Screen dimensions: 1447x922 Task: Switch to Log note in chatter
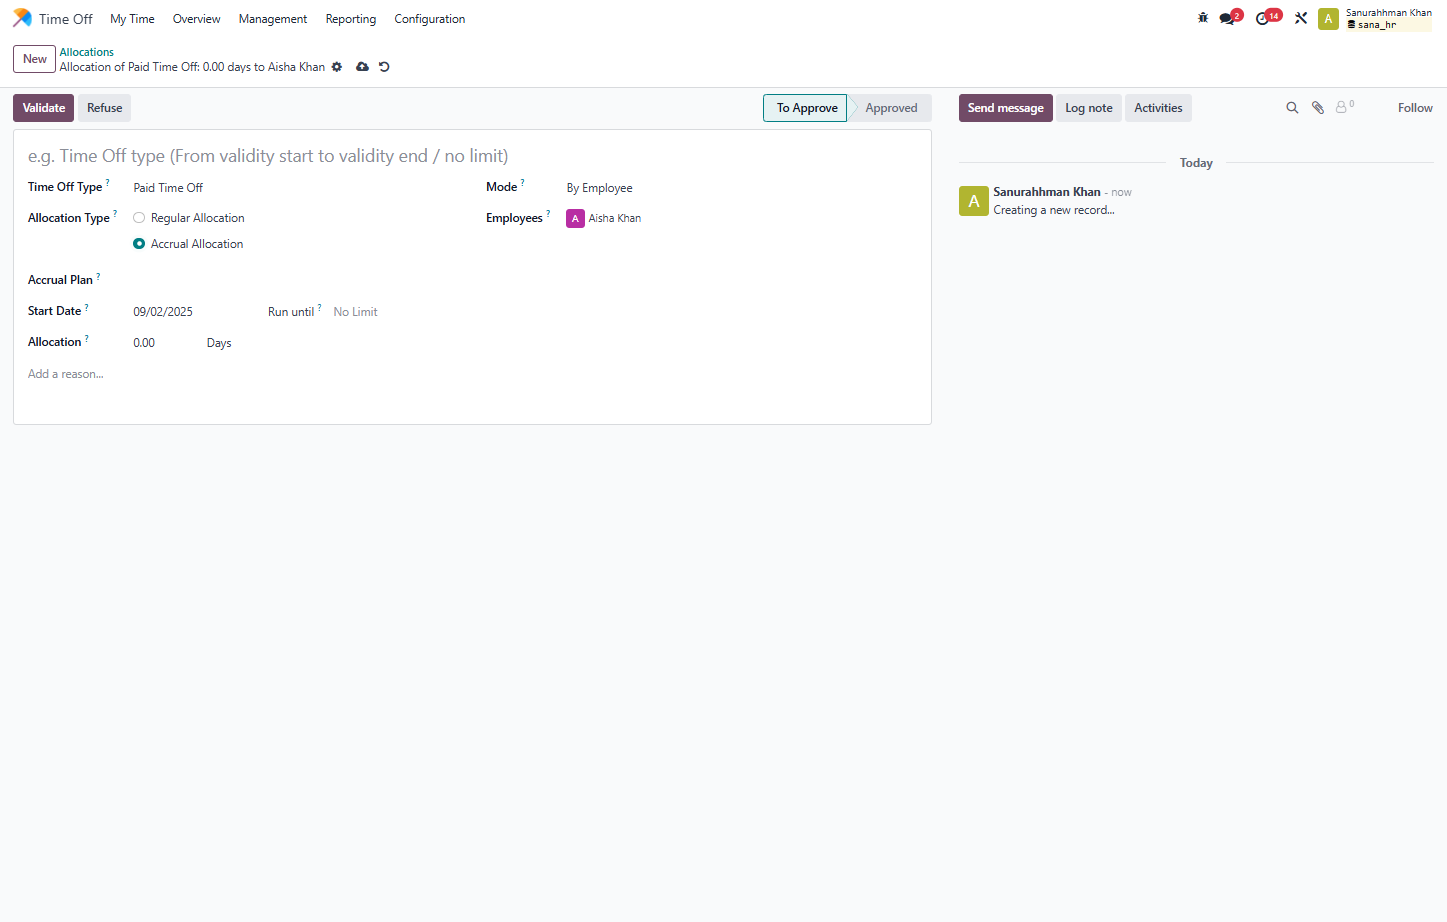click(1089, 108)
